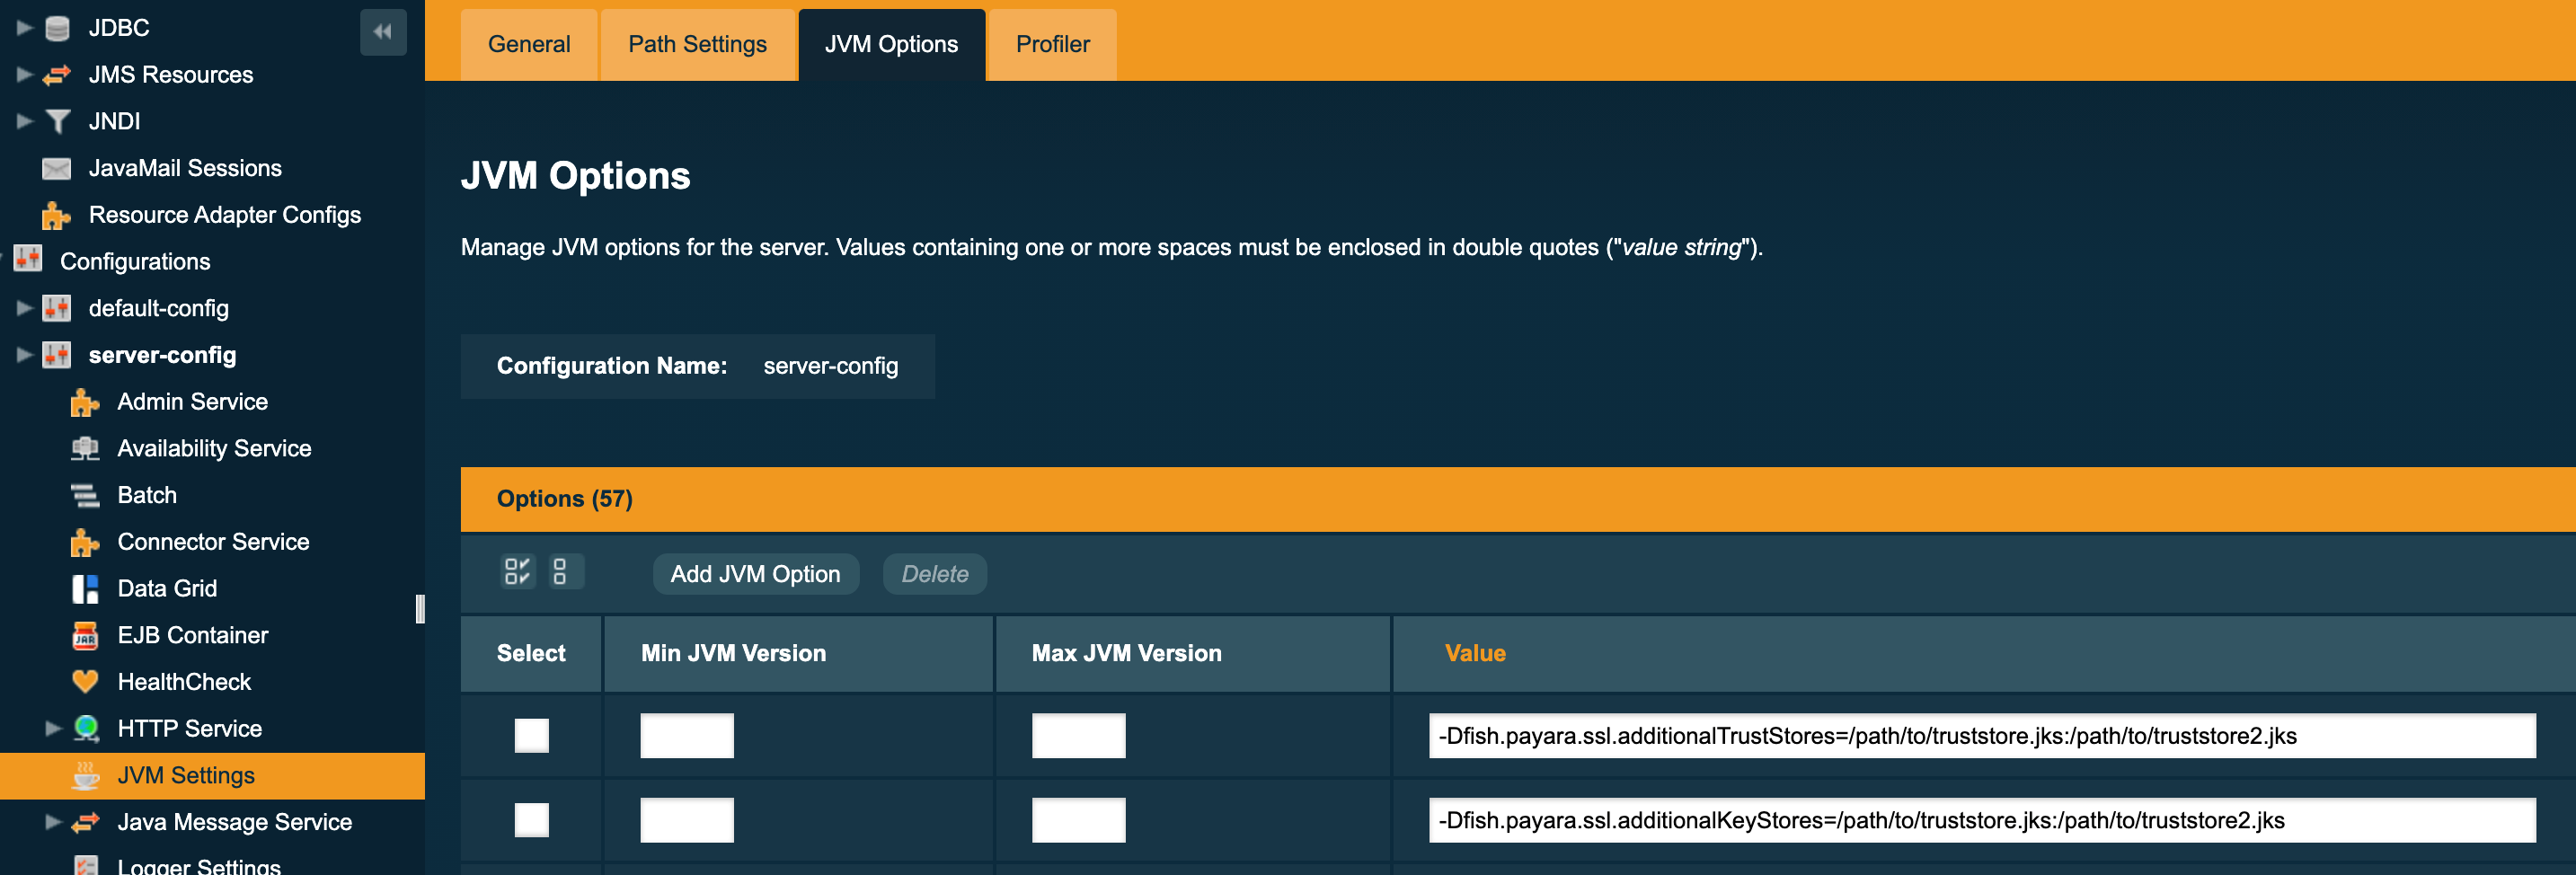This screenshot has width=2576, height=875.
Task: Check the truststore row's Select checkbox
Action: 531,735
